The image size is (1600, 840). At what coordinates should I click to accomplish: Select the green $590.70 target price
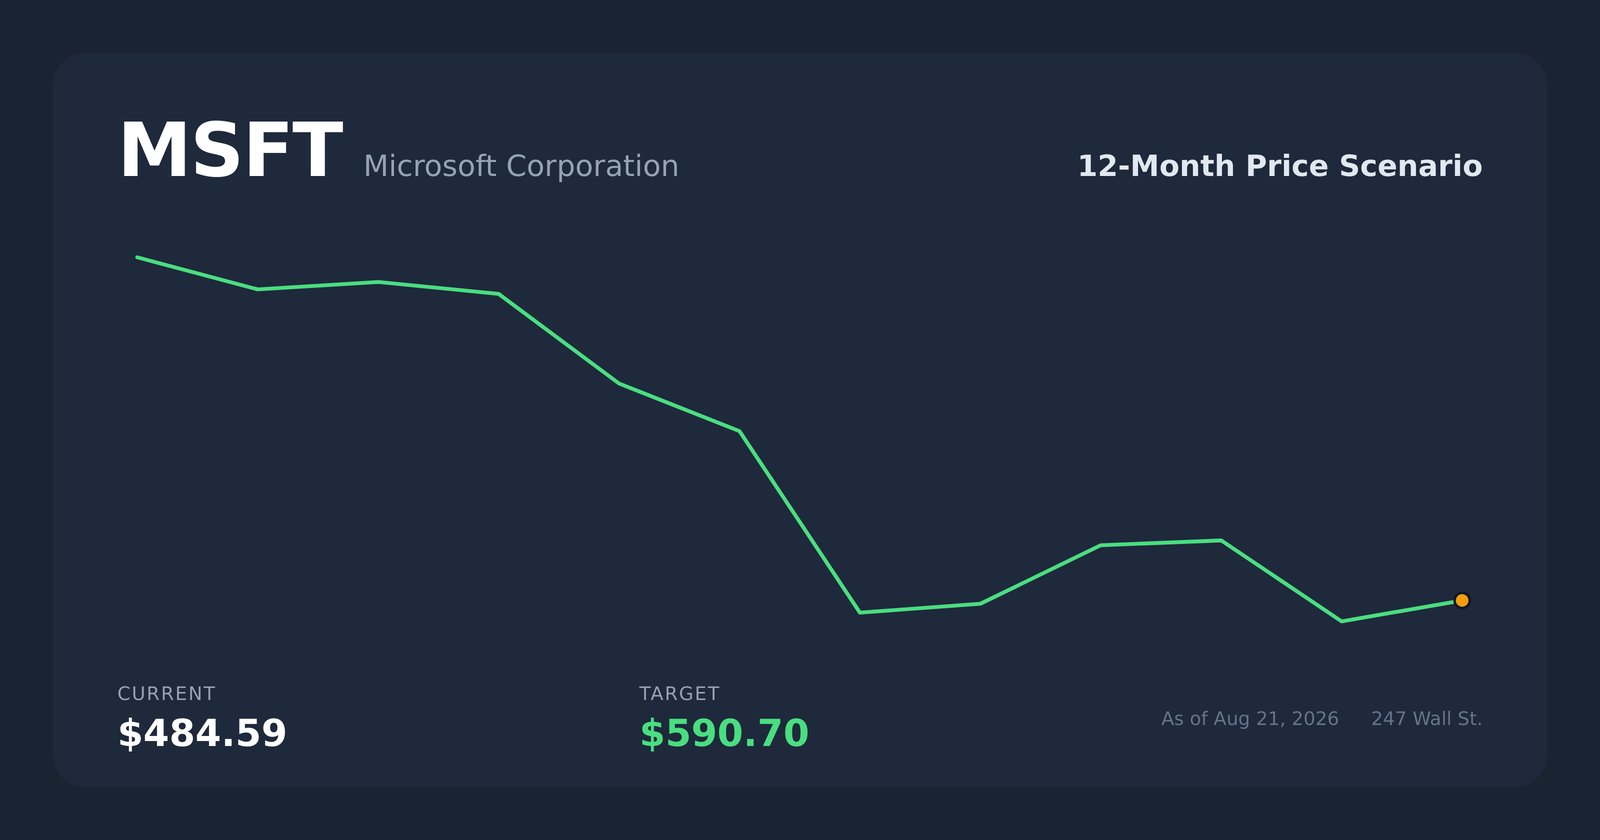pyautogui.click(x=724, y=734)
